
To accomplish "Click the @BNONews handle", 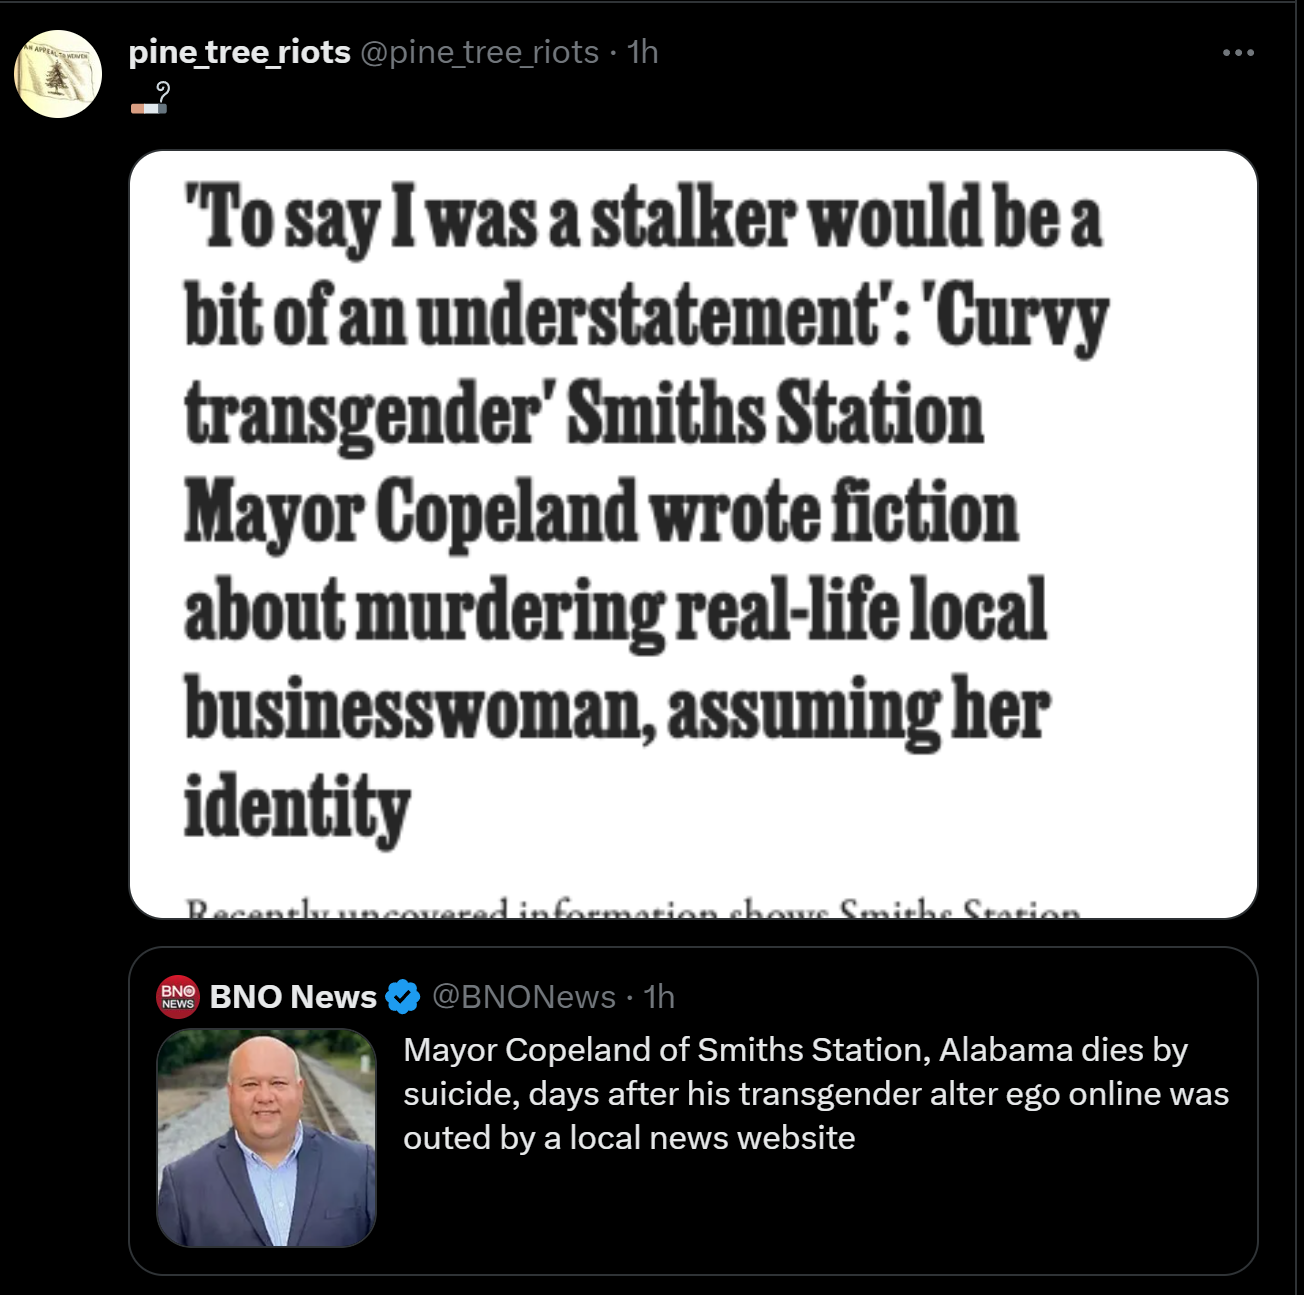I will 523,997.
